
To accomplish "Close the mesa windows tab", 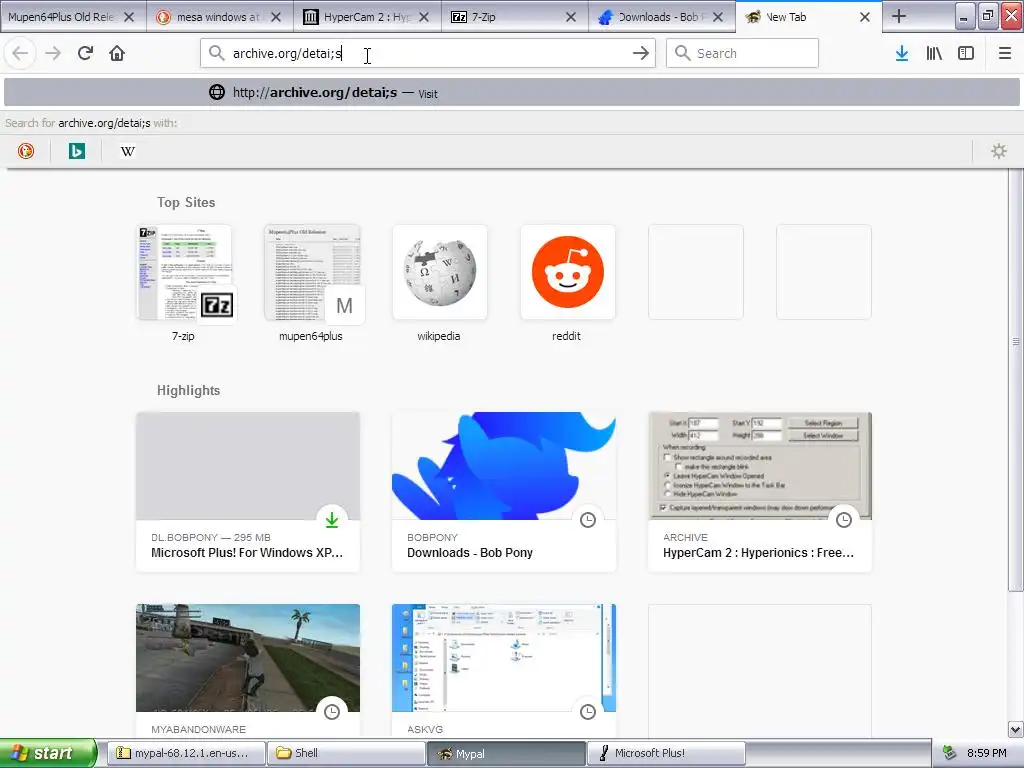I will point(276,17).
